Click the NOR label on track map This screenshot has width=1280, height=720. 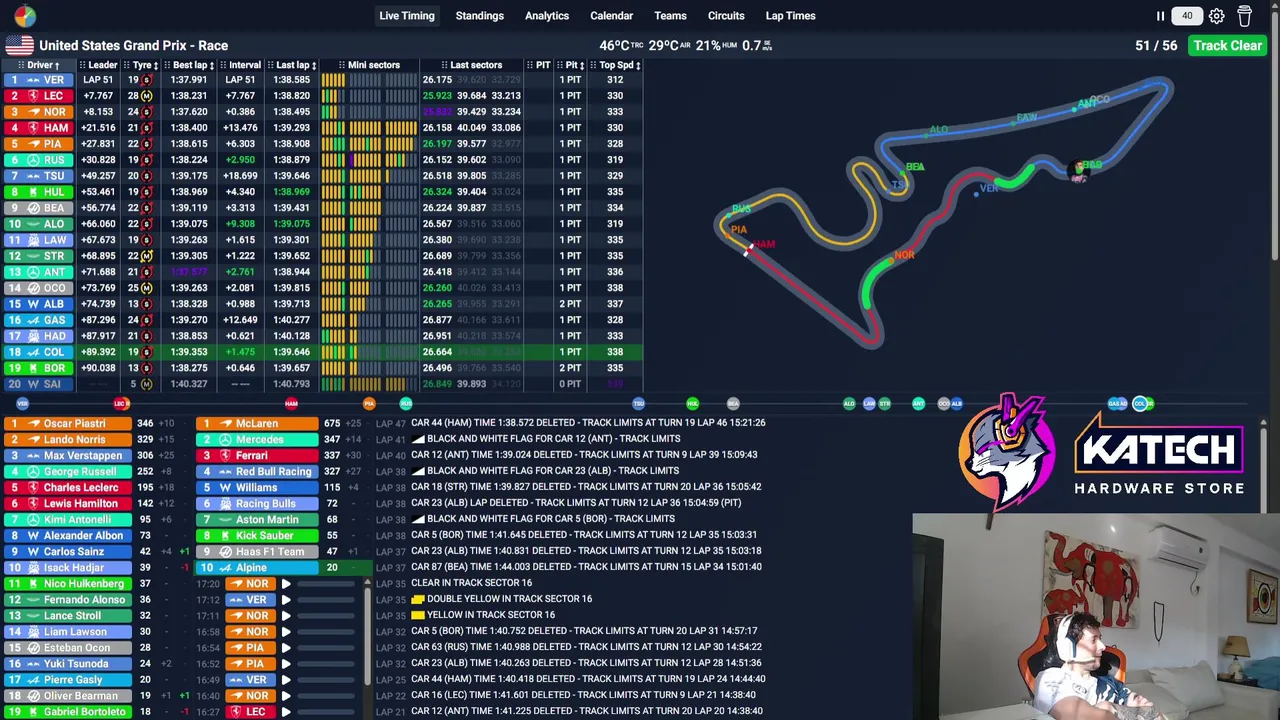tap(904, 255)
